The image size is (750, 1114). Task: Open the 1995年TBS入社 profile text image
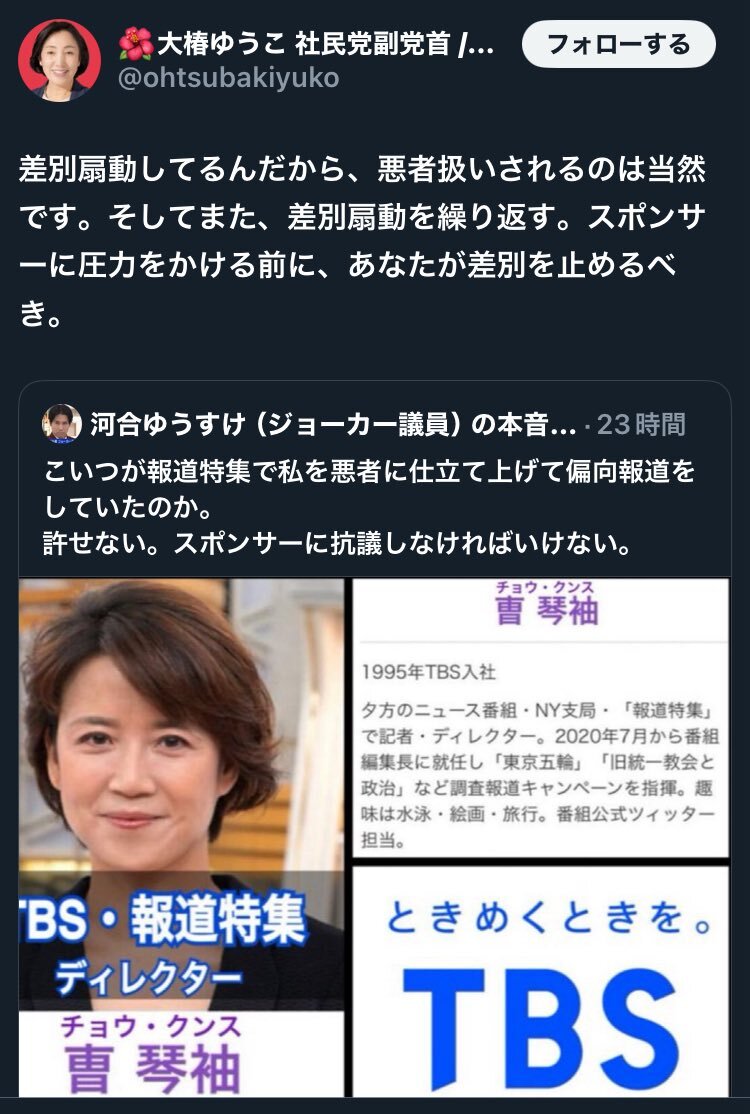pos(540,718)
